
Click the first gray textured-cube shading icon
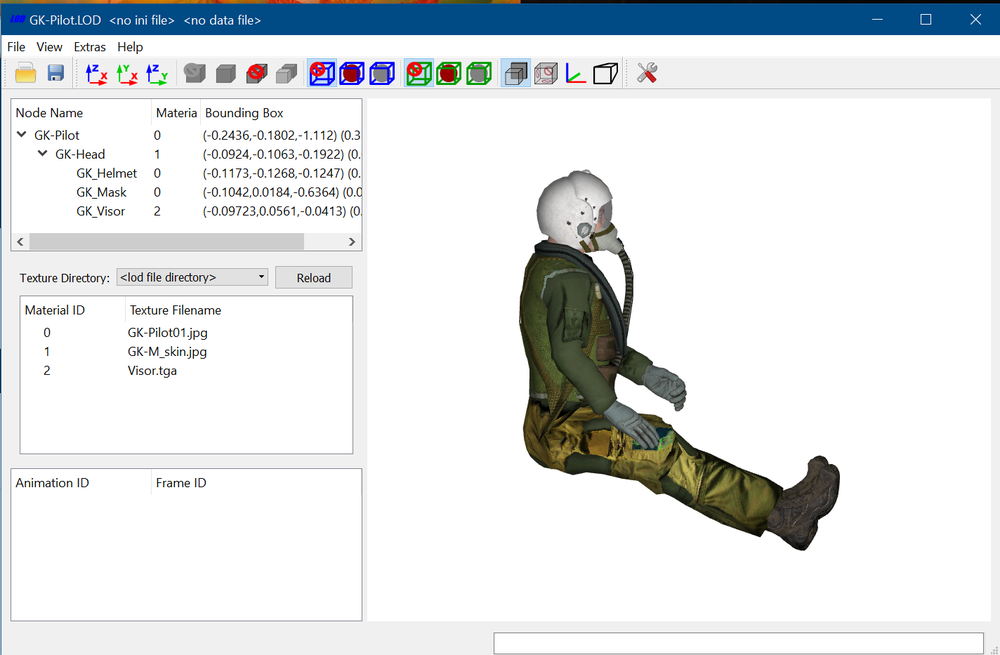pyautogui.click(x=195, y=73)
